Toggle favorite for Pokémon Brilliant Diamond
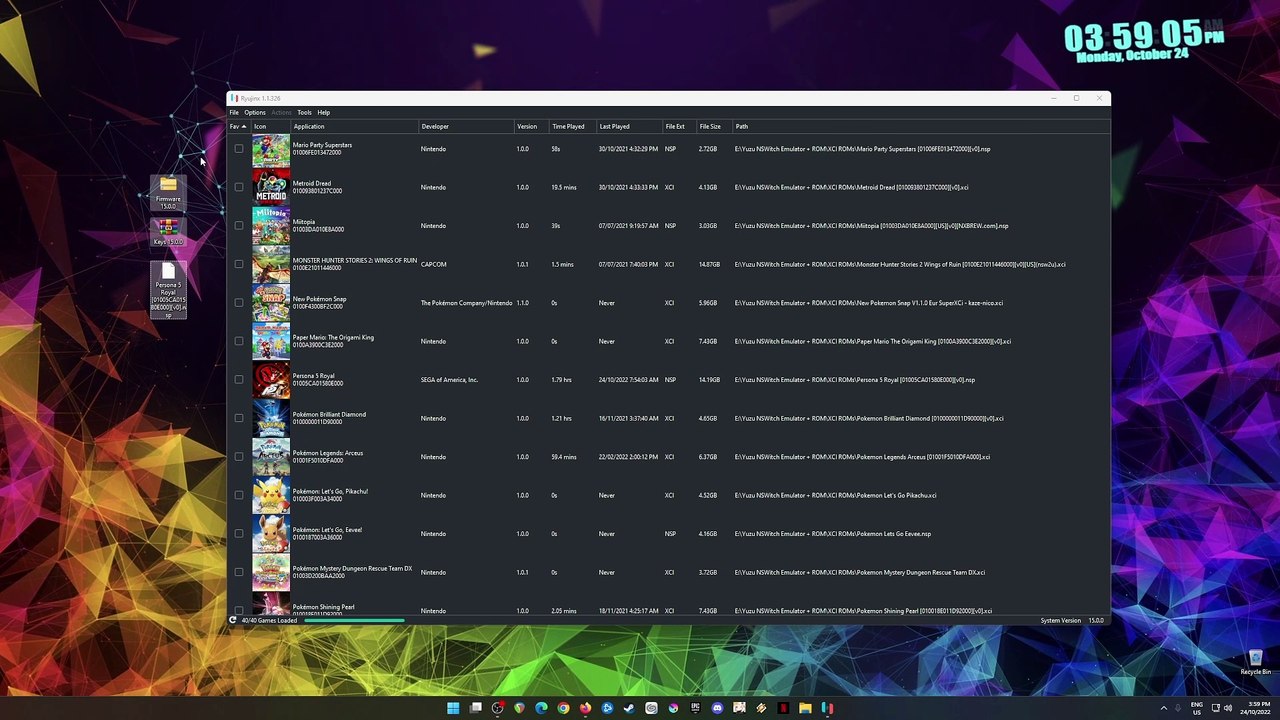Image resolution: width=1280 pixels, height=720 pixels. tap(238, 418)
